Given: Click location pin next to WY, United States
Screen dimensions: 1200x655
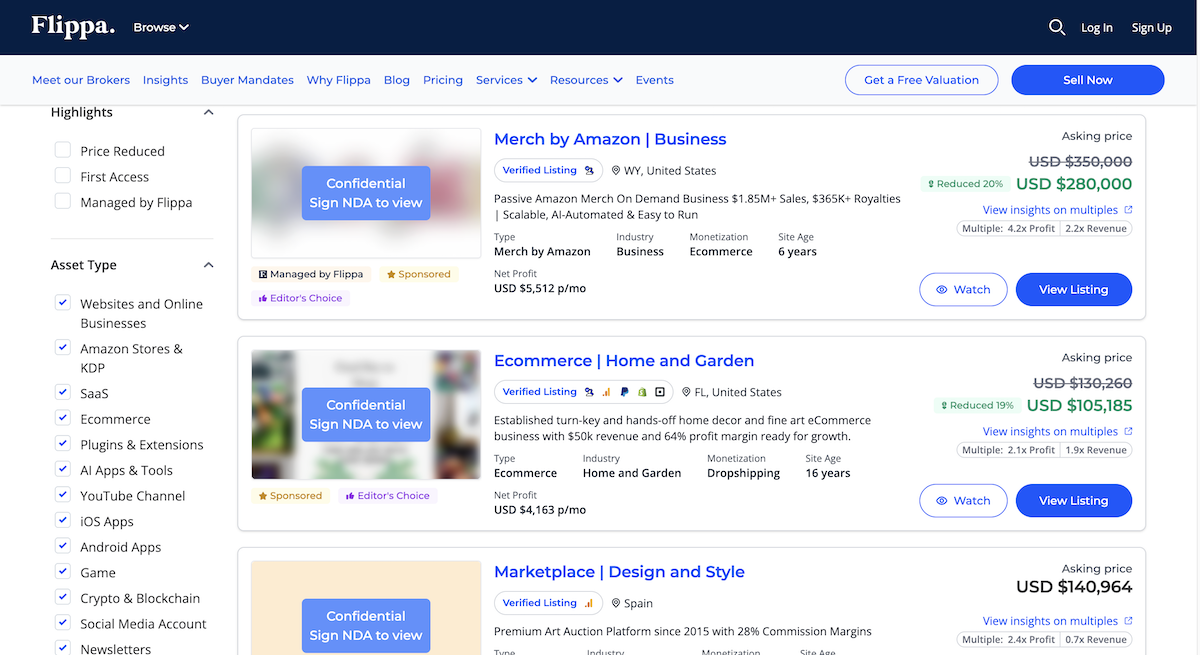Looking at the screenshot, I should (616, 171).
